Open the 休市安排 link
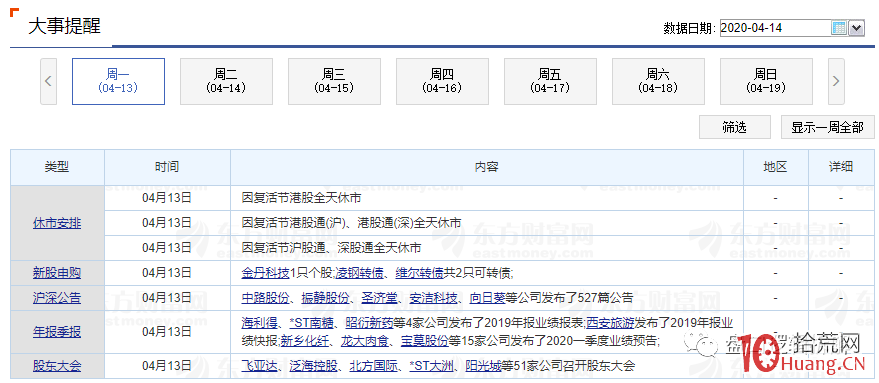 (57, 223)
